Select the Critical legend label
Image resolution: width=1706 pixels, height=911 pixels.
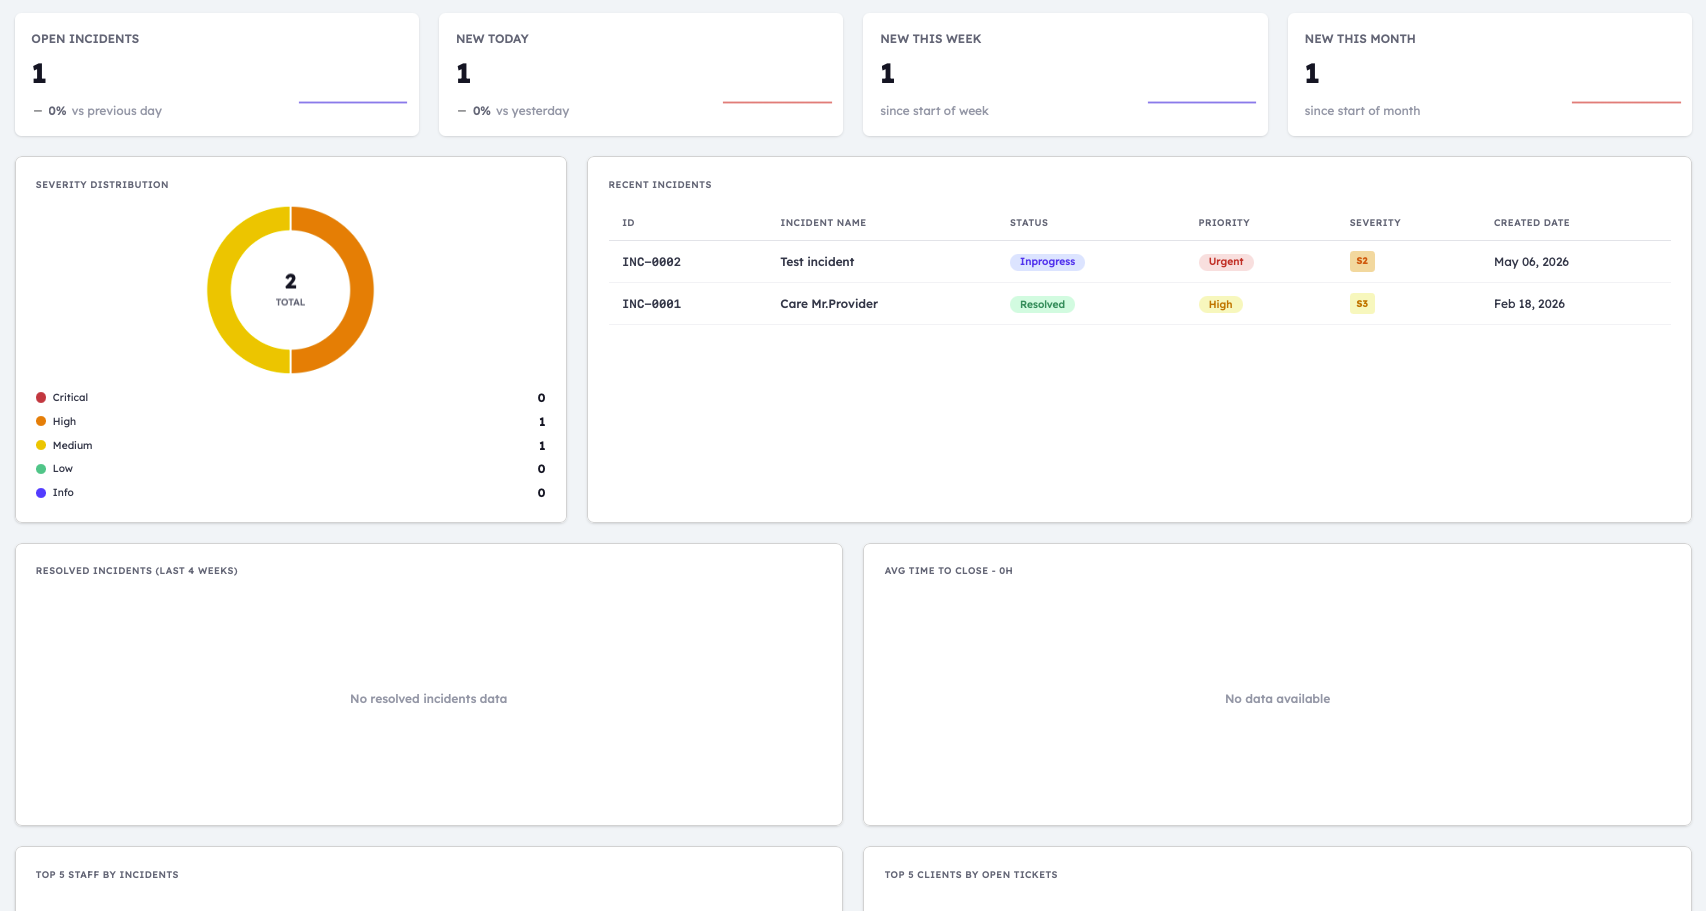70,398
